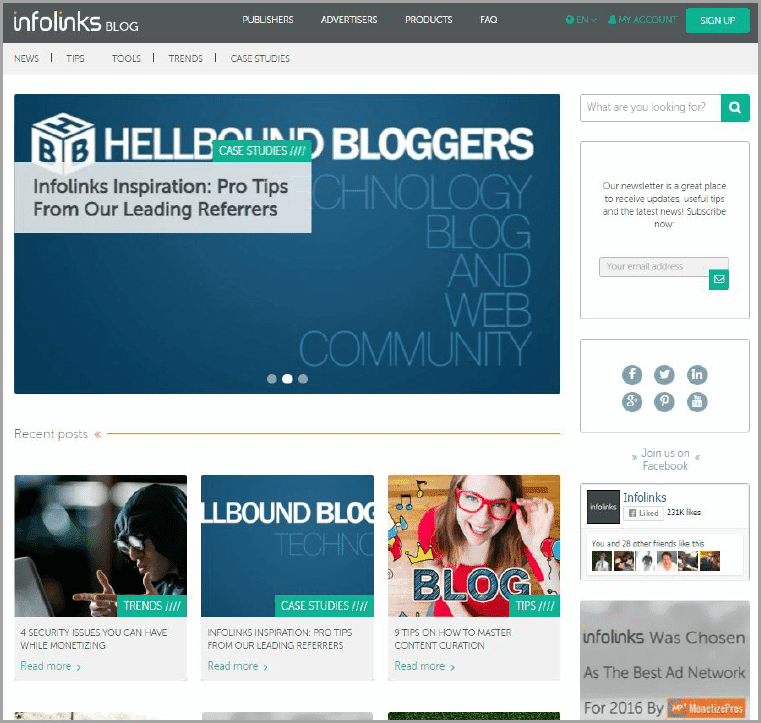The height and width of the screenshot is (723, 761).
Task: Open the LinkedIn social icon
Action: click(697, 374)
